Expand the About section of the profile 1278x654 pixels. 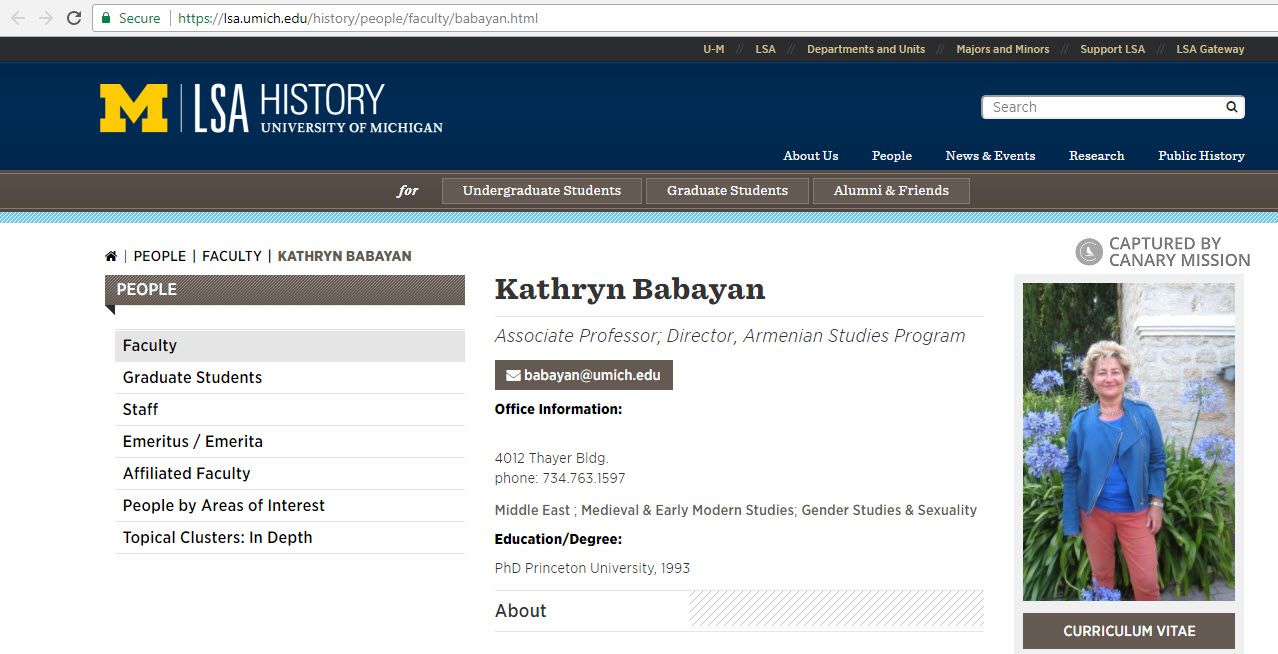[x=520, y=611]
